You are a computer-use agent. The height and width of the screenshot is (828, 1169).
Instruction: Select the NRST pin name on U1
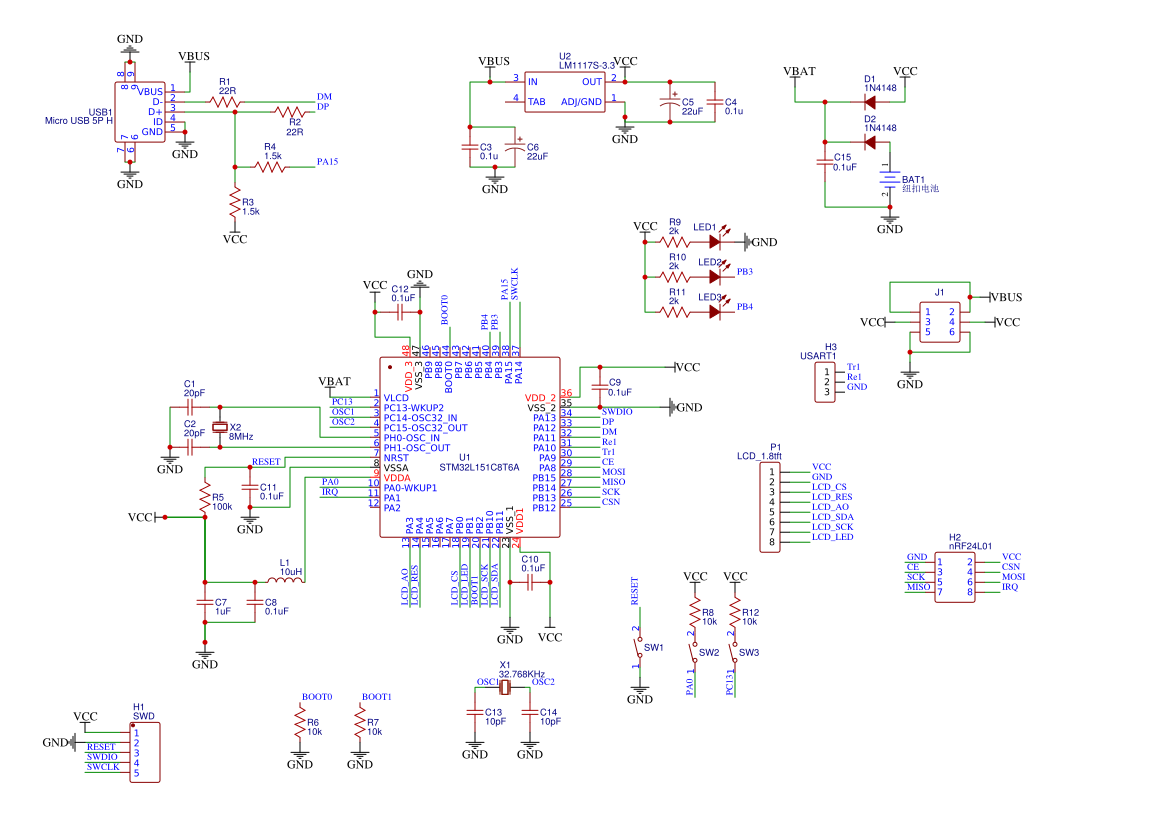tap(396, 458)
